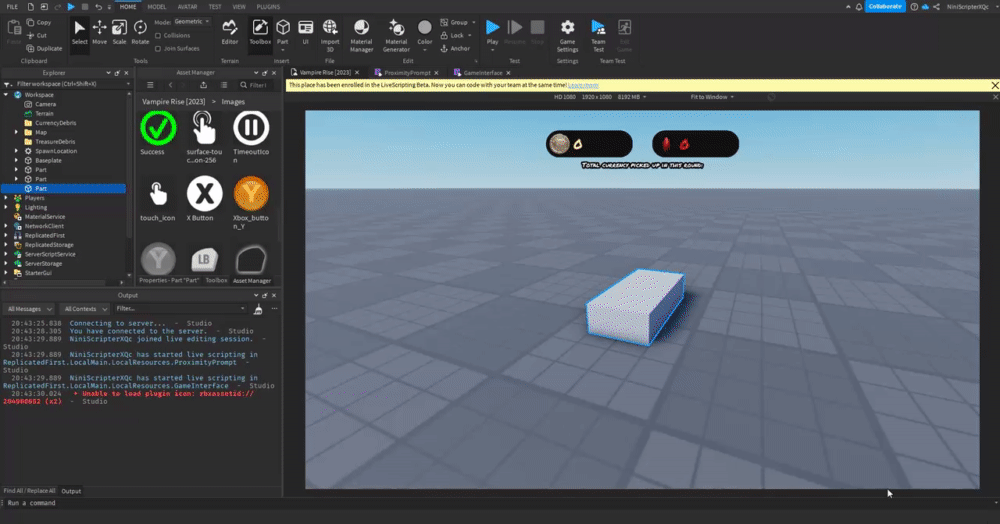Click the new file icon in title bar
The height and width of the screenshot is (524, 1000).
[x=30, y=7]
